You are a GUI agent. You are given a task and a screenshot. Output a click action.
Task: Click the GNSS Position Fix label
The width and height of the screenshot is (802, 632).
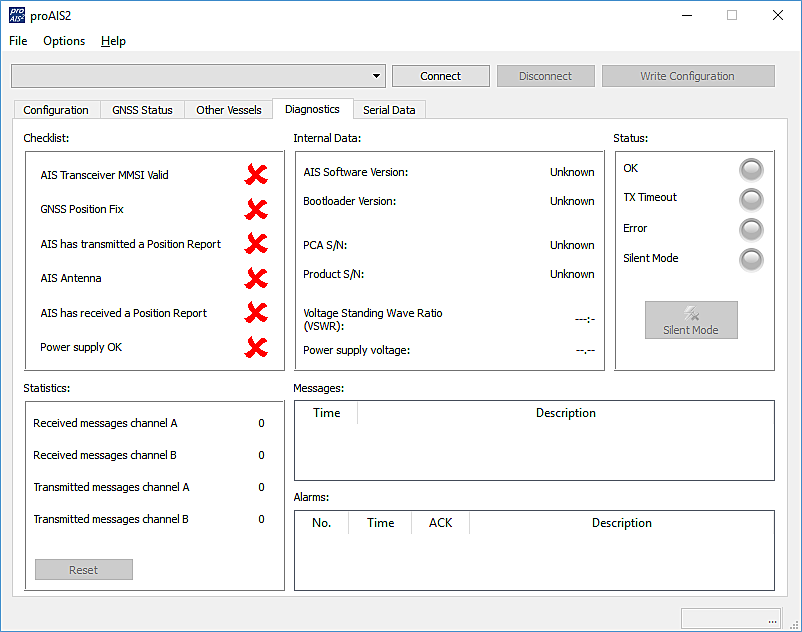point(82,209)
